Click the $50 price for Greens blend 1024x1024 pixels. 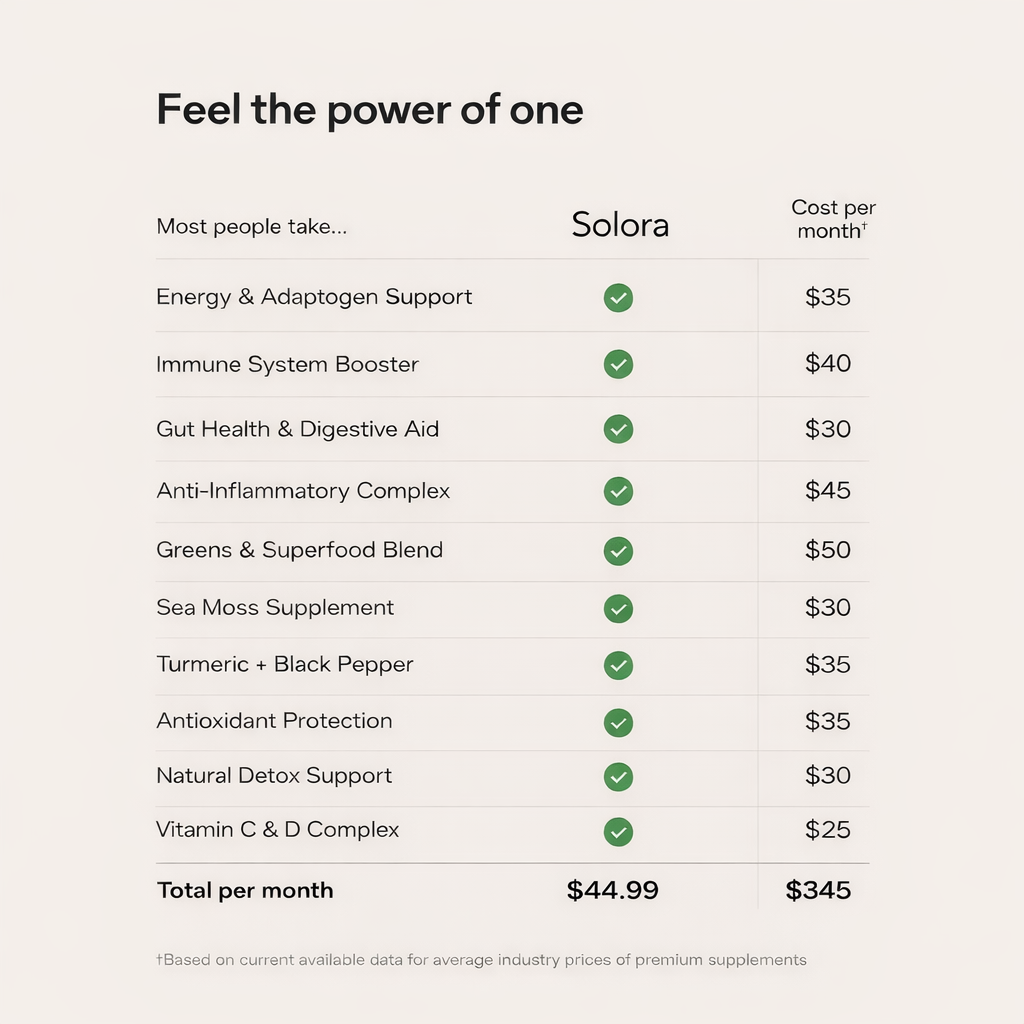tap(828, 550)
